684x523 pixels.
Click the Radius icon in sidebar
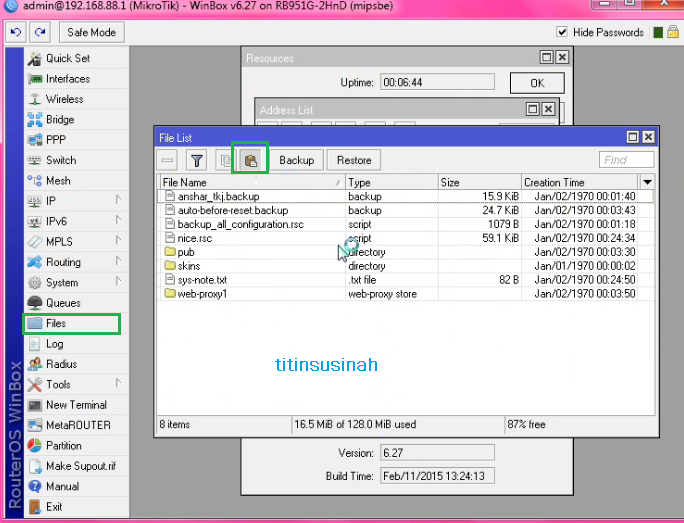[34, 364]
